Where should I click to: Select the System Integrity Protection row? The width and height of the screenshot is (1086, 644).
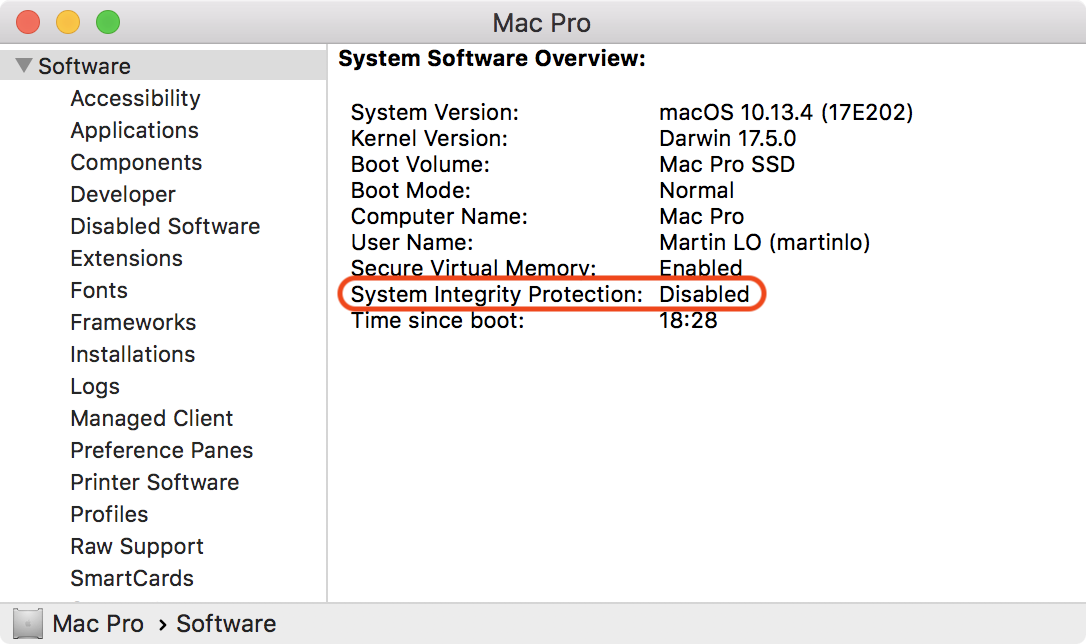tap(550, 295)
